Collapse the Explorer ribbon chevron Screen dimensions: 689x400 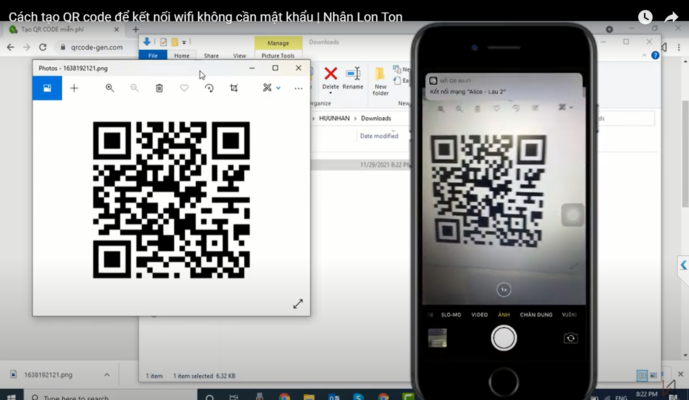pos(644,55)
